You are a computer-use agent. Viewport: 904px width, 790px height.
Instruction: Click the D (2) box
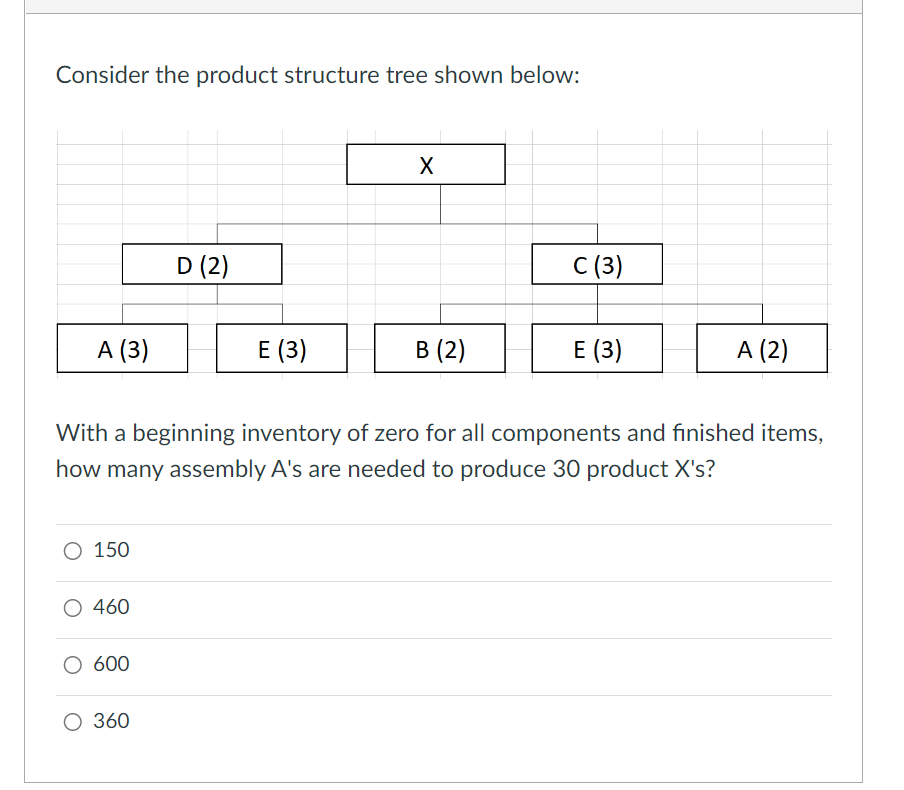(x=201, y=264)
